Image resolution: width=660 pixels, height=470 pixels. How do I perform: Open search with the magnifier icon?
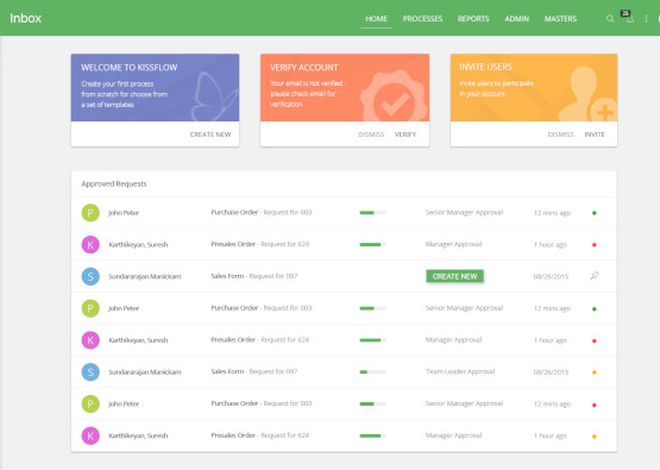610,19
